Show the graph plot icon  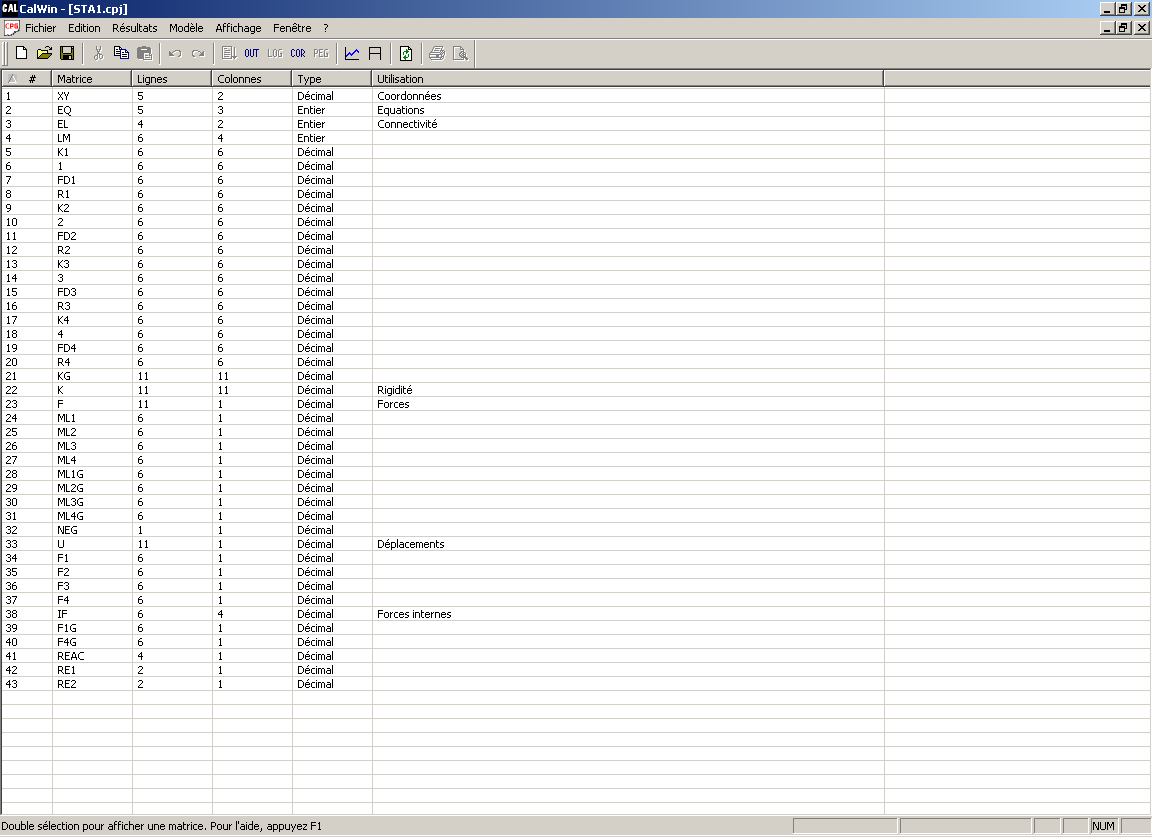pyautogui.click(x=352, y=53)
